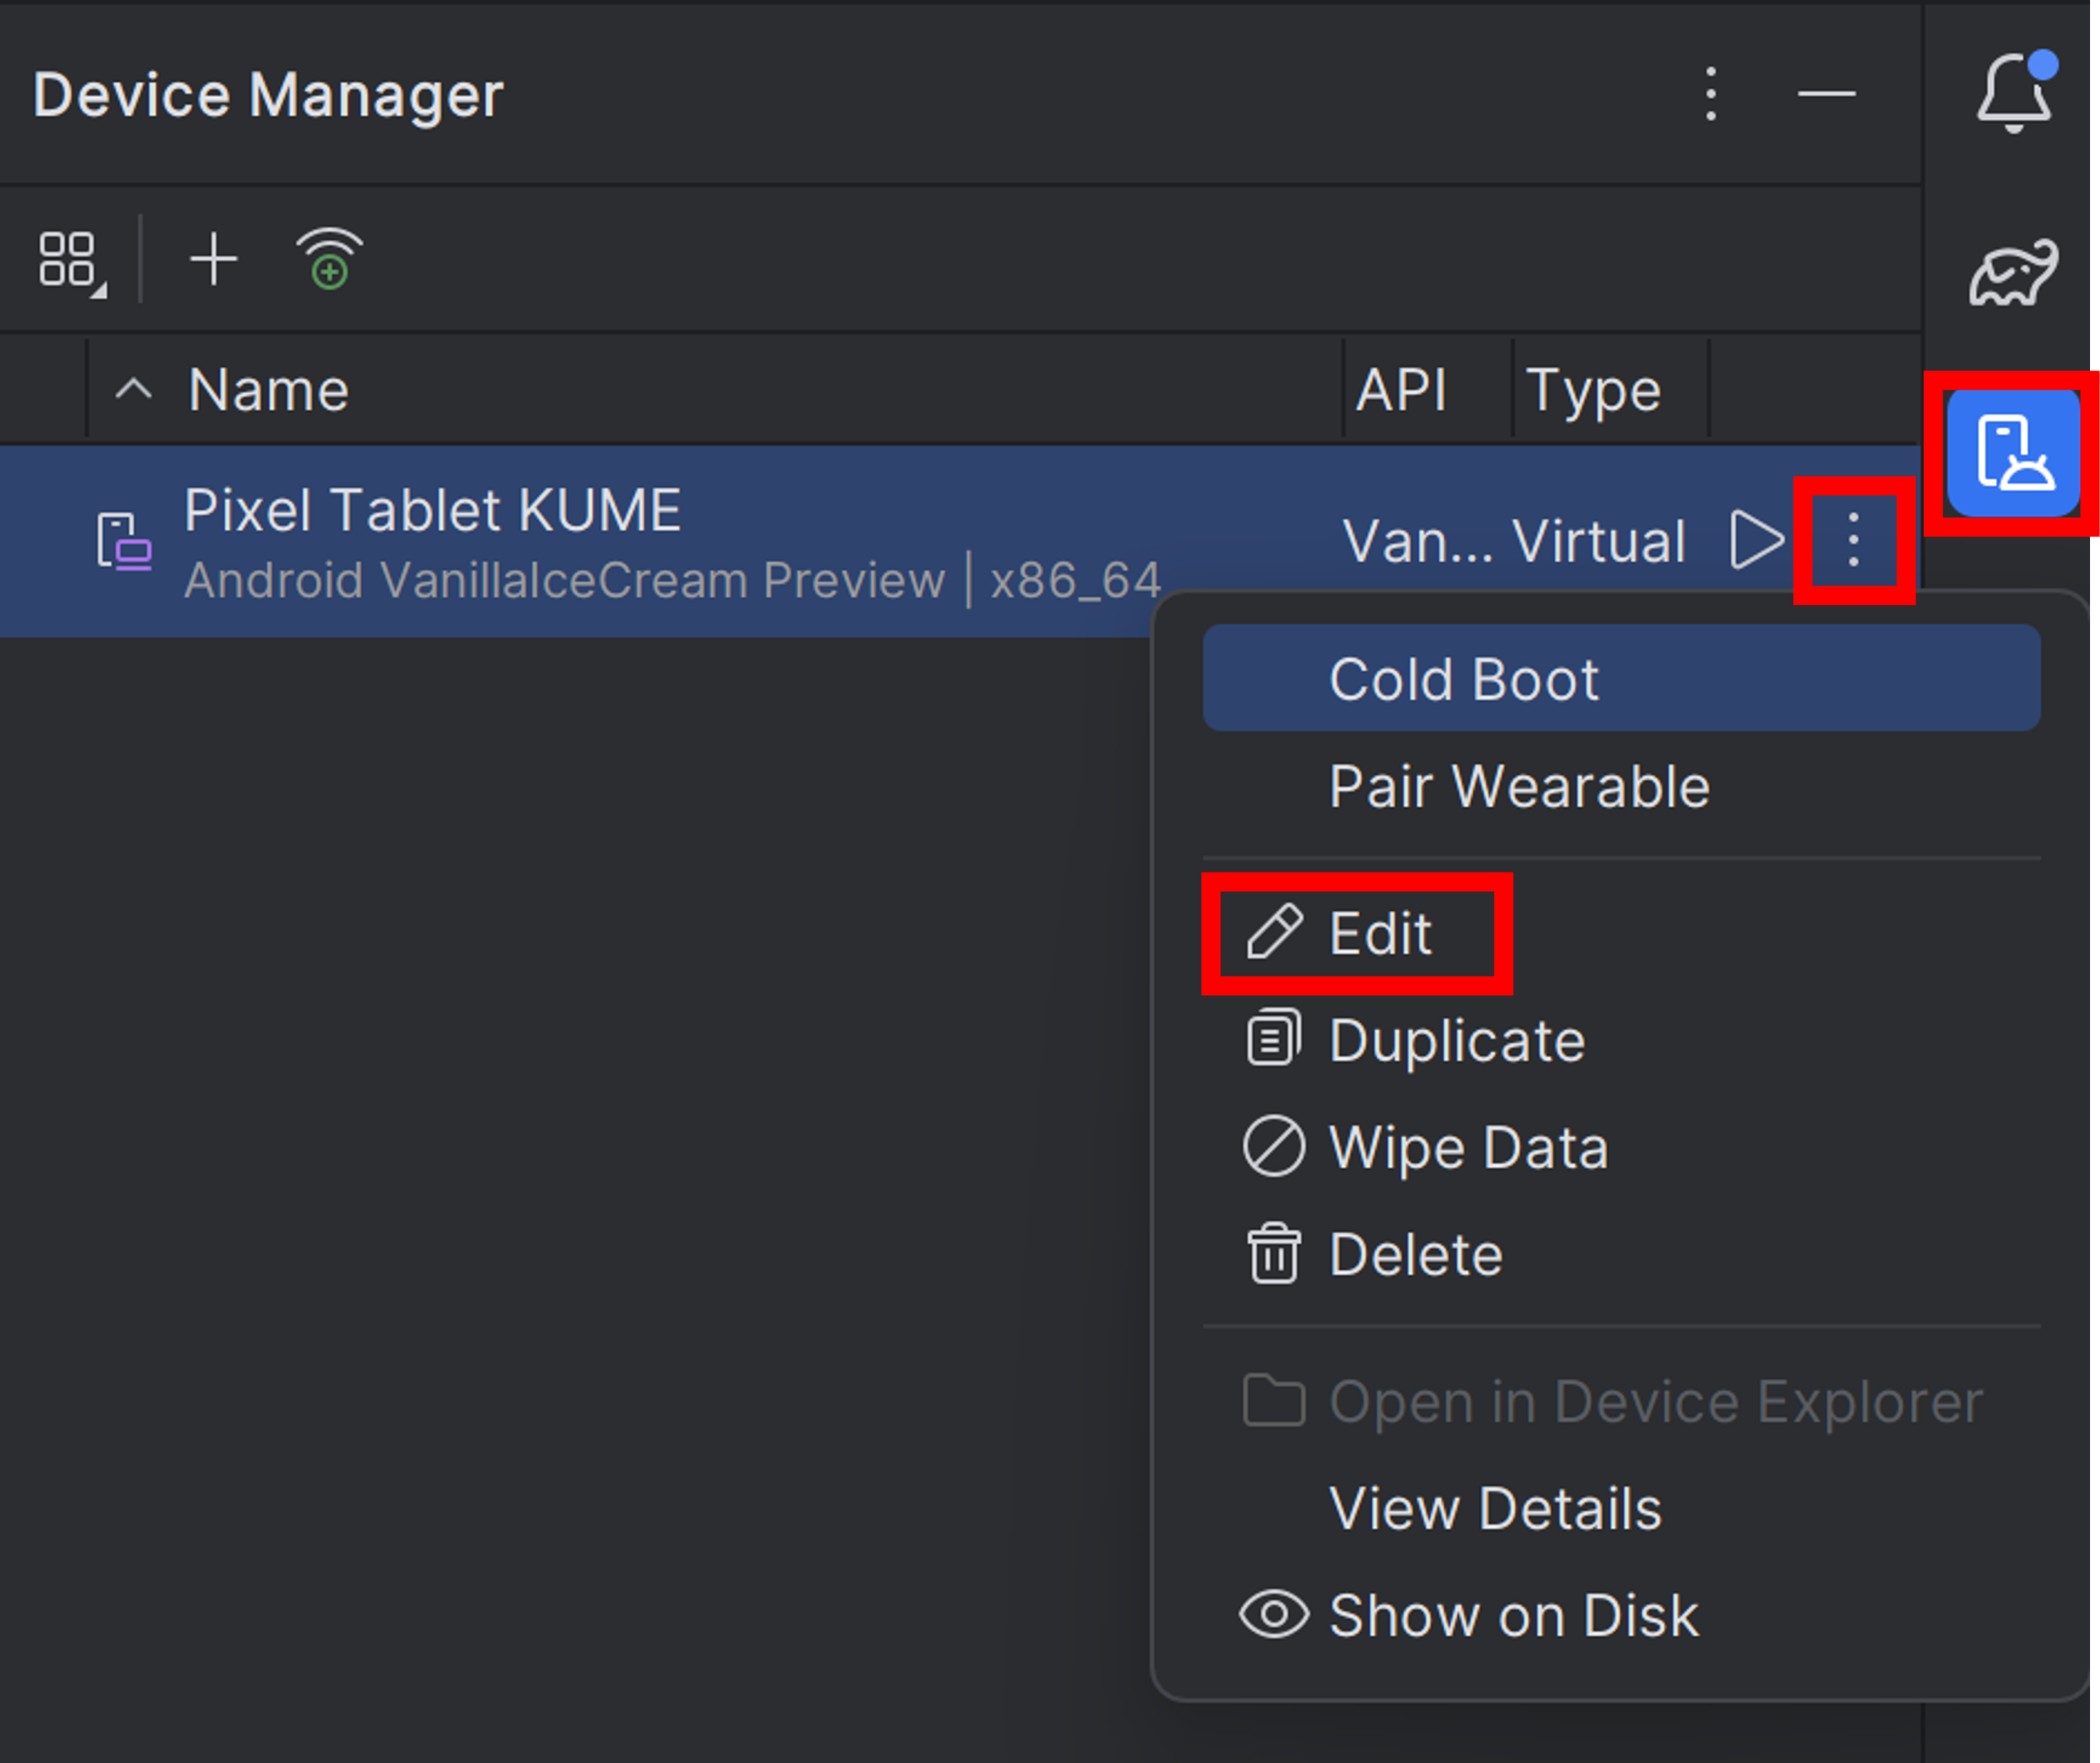Click the Van... API cell
The image size is (2100, 1763).
tap(1417, 541)
